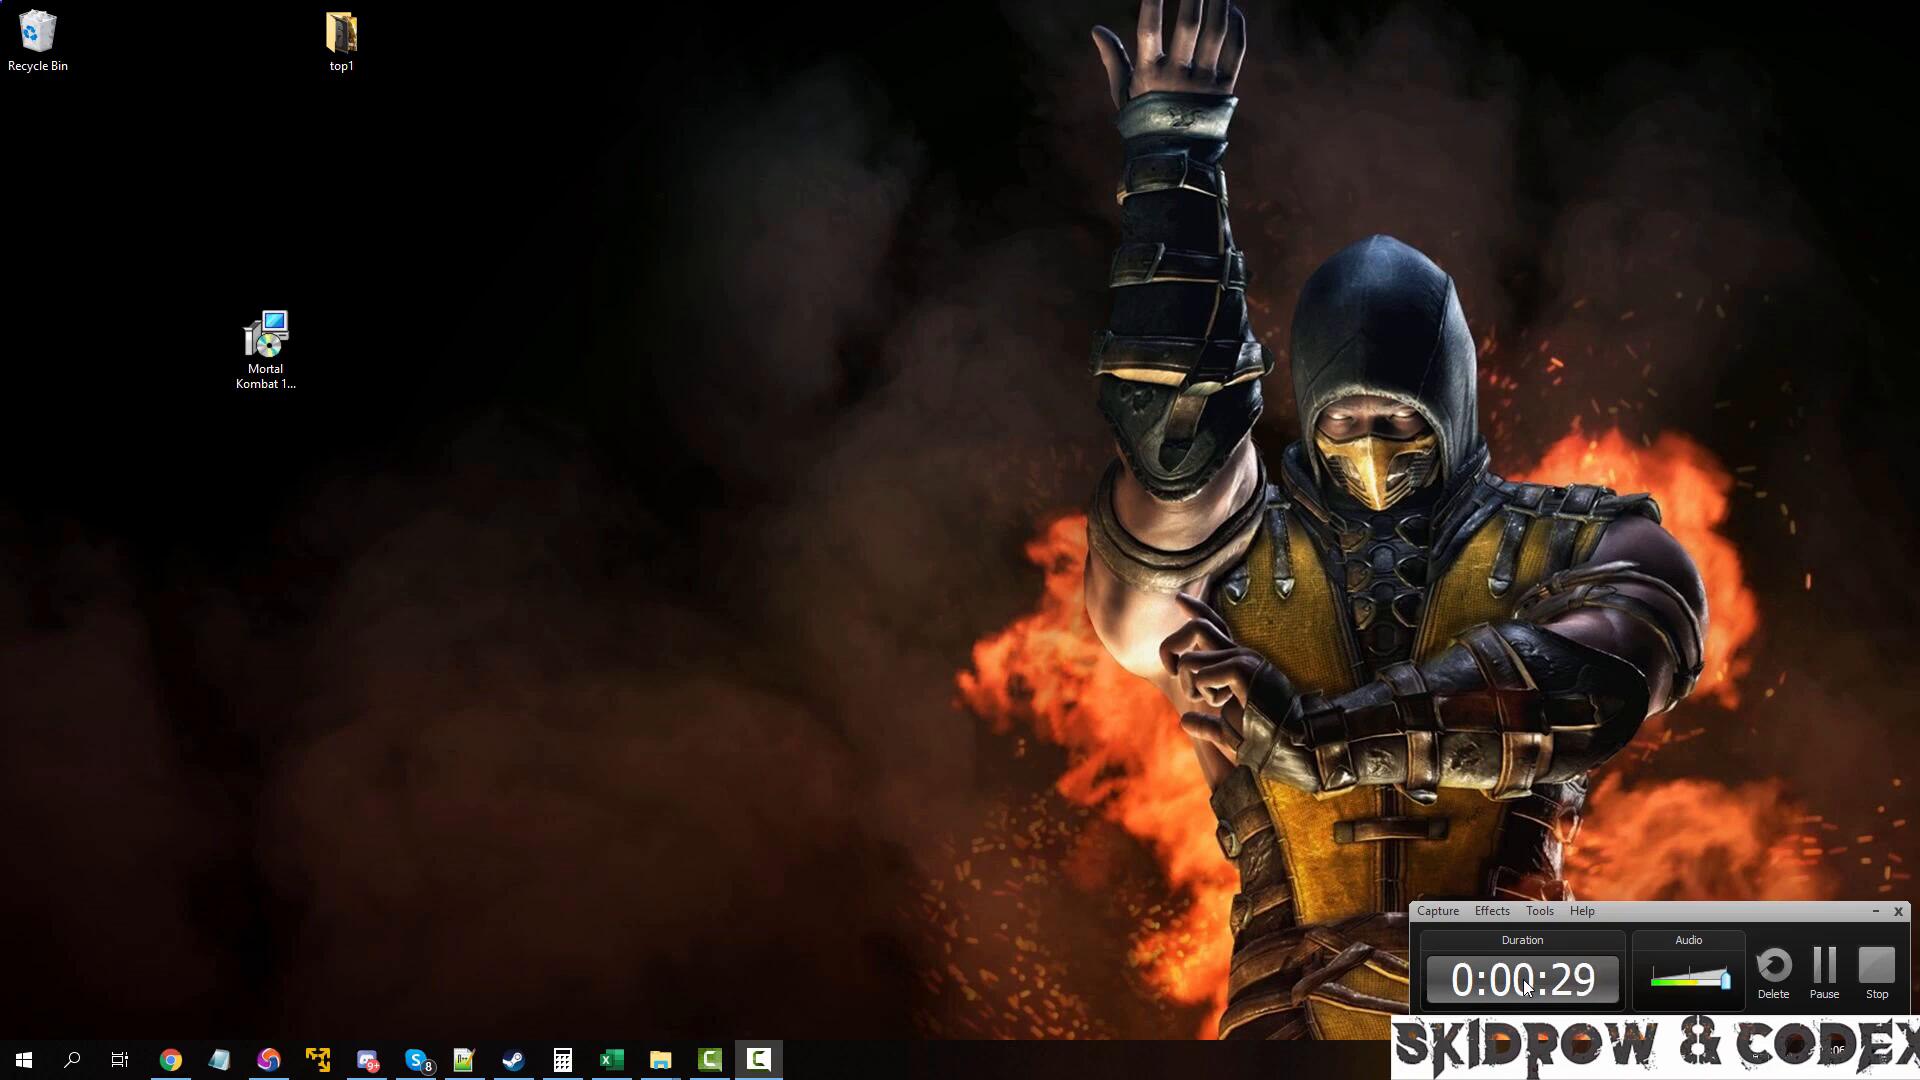Open Google Chrome from taskbar
This screenshot has height=1080, width=1920.
pos(171,1060)
